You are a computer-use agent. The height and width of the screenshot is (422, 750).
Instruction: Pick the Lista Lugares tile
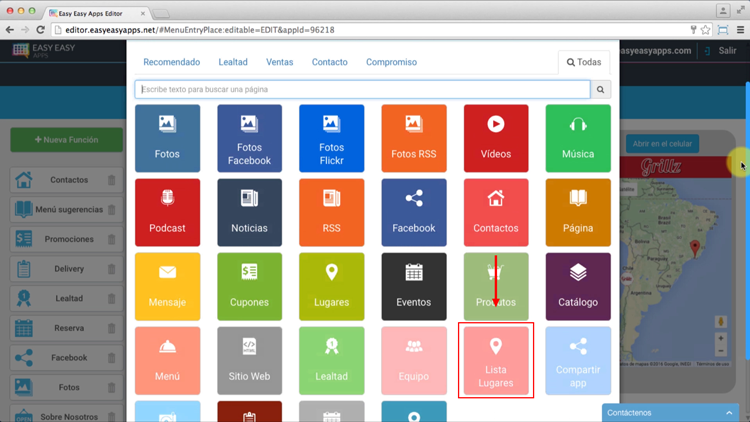(495, 360)
